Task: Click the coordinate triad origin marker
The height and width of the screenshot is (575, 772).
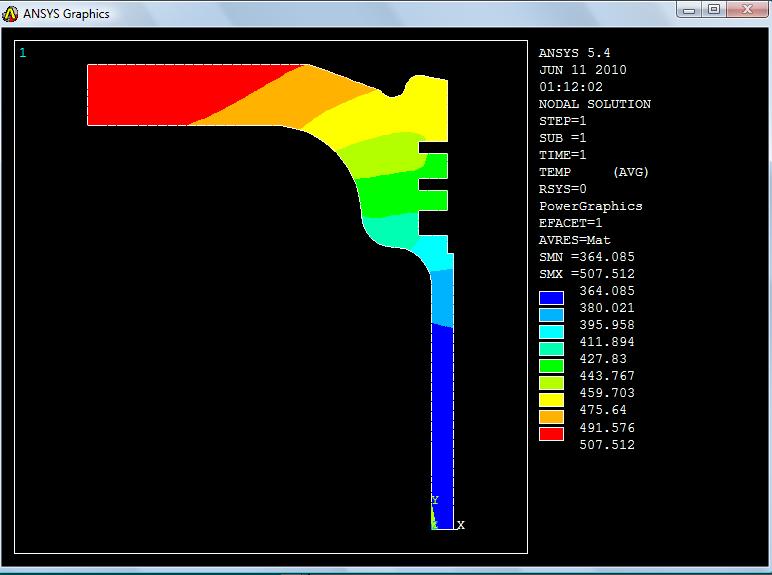Action: point(434,524)
